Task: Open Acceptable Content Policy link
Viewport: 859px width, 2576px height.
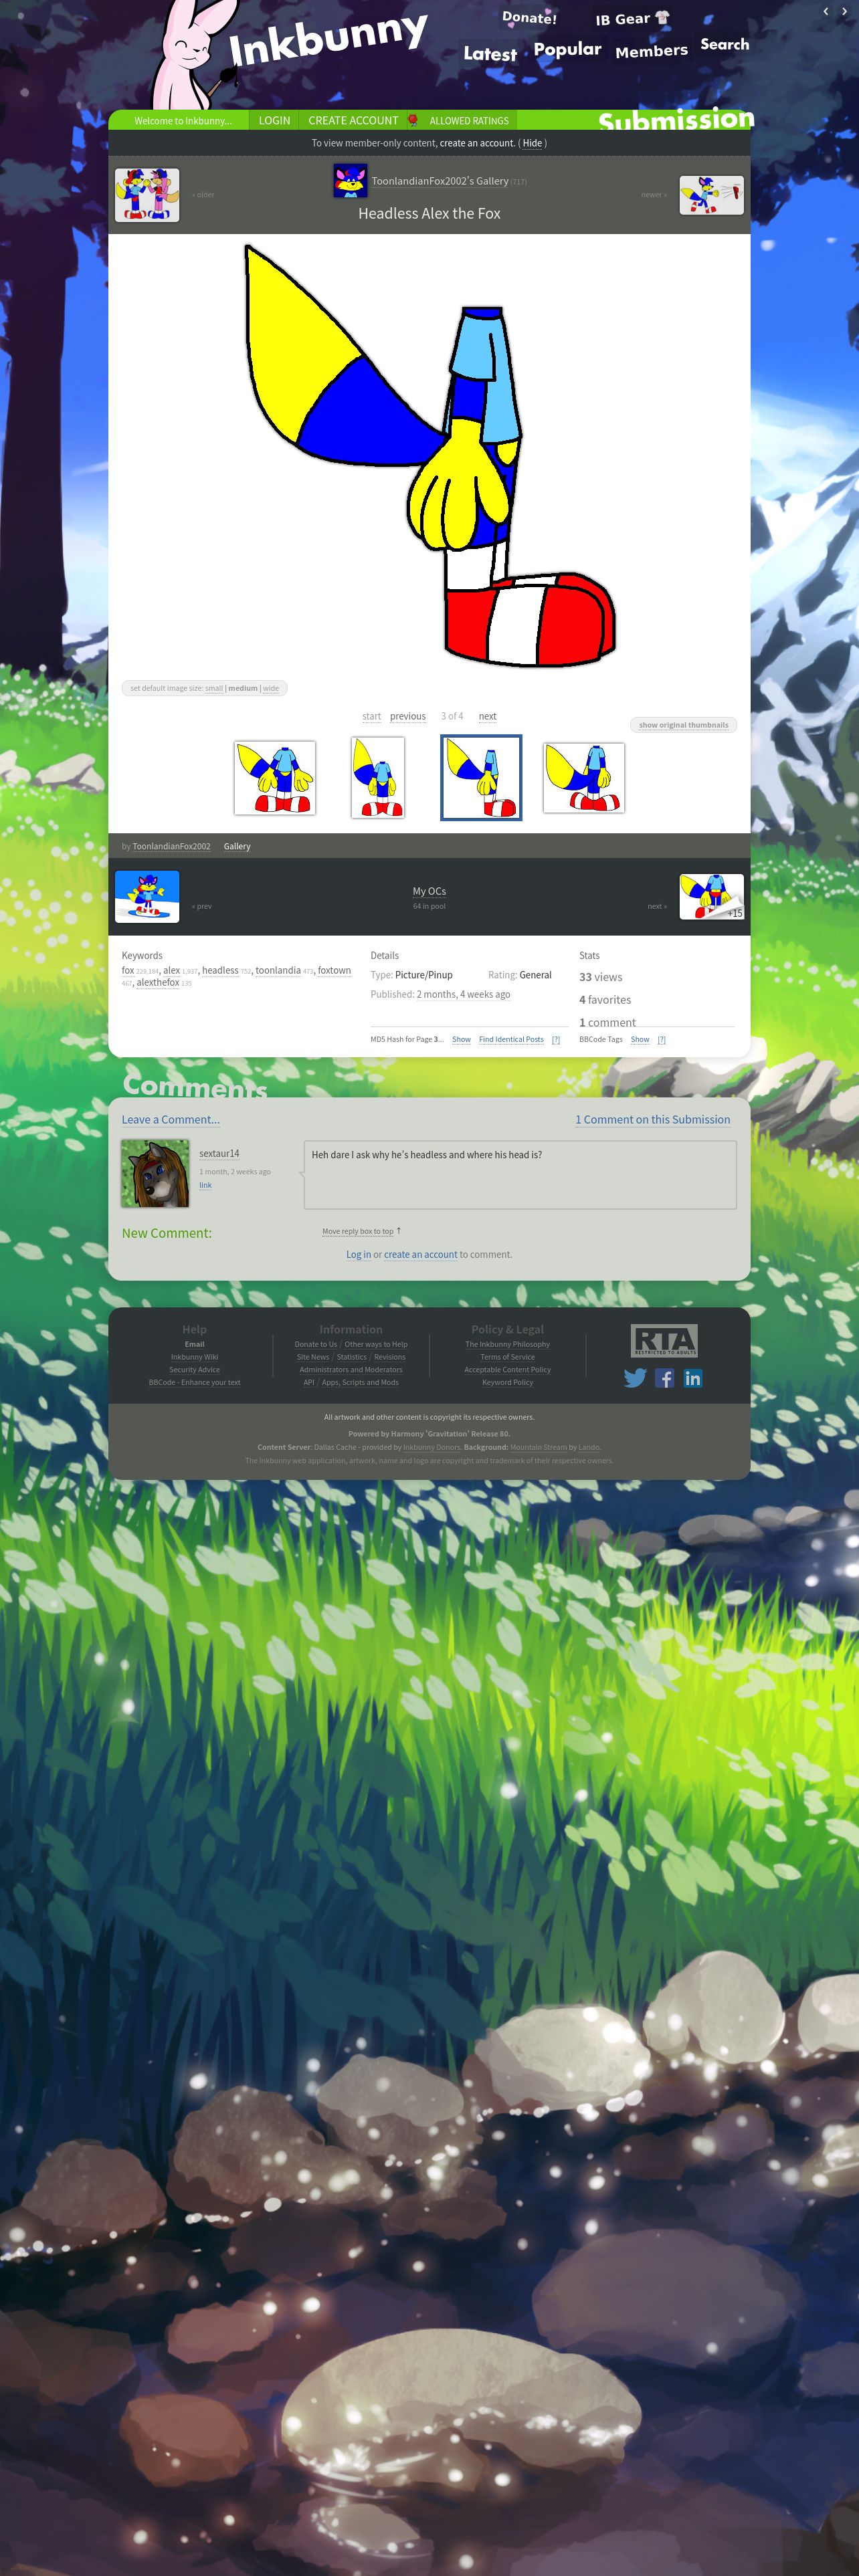Action: 507,1370
